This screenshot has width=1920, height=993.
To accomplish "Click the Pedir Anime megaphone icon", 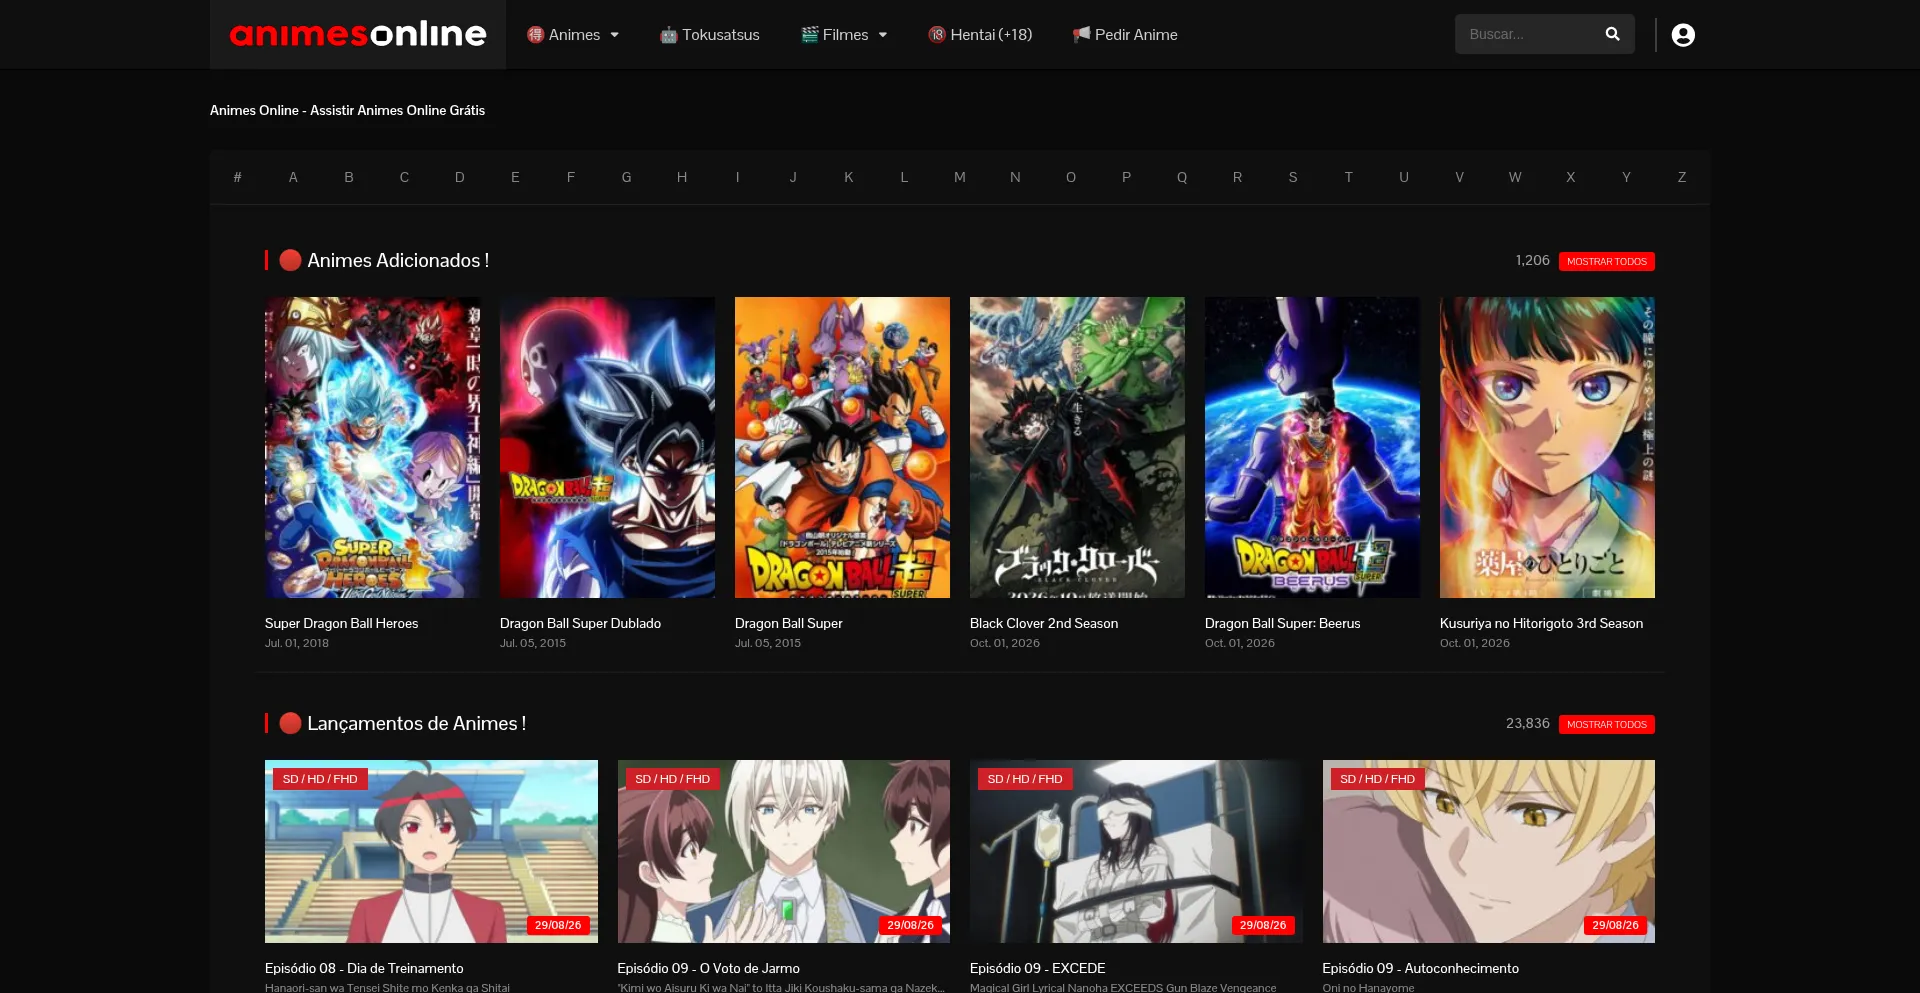I will tap(1081, 34).
